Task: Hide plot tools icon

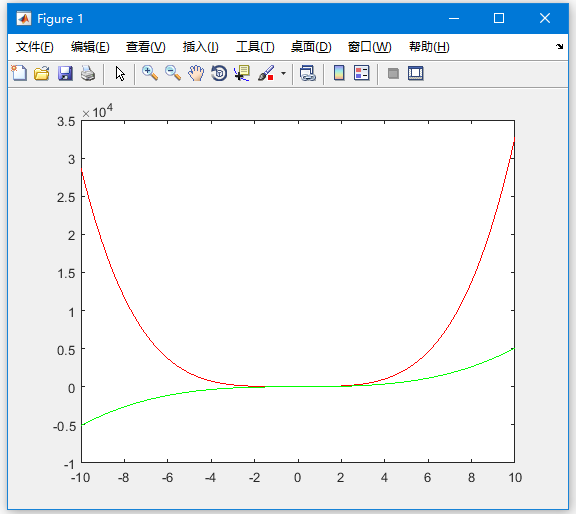Action: (x=393, y=73)
